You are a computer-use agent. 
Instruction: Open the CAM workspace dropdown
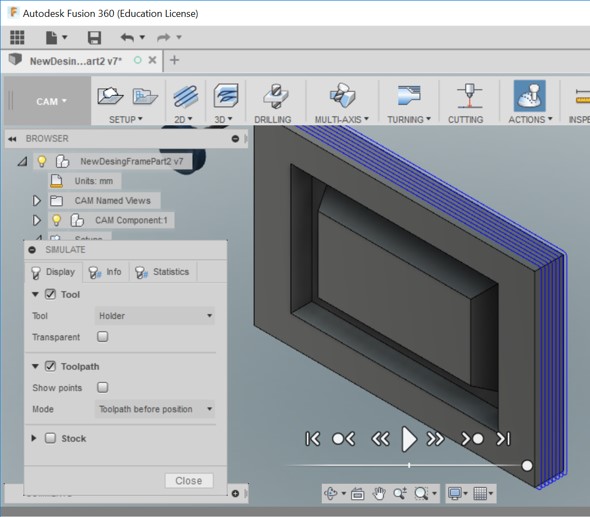tap(51, 101)
